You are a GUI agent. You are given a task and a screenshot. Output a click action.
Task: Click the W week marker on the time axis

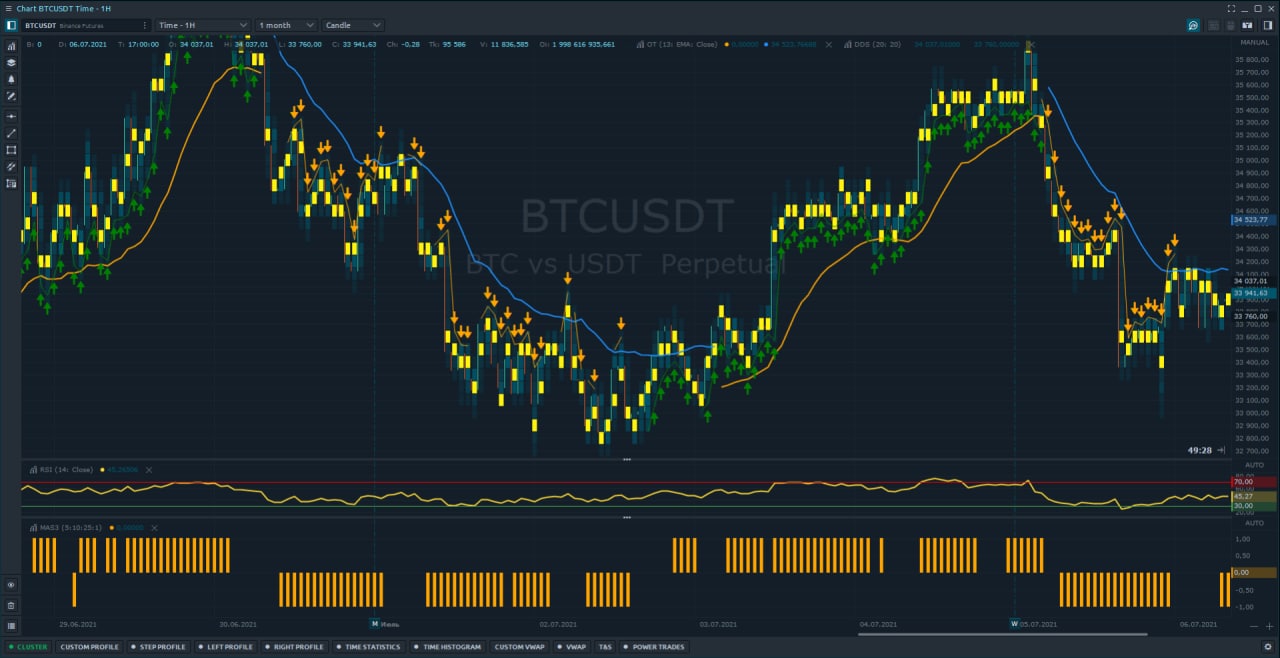[x=1014, y=623]
